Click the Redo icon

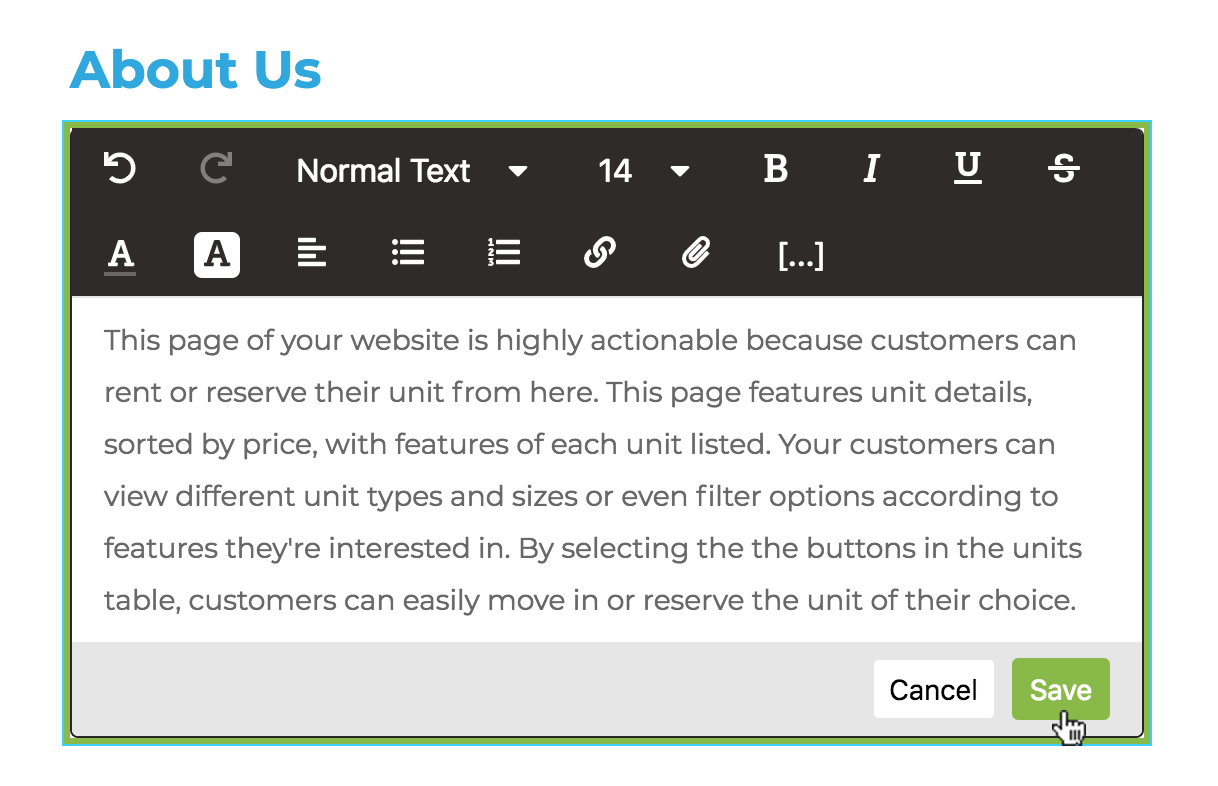(x=216, y=169)
